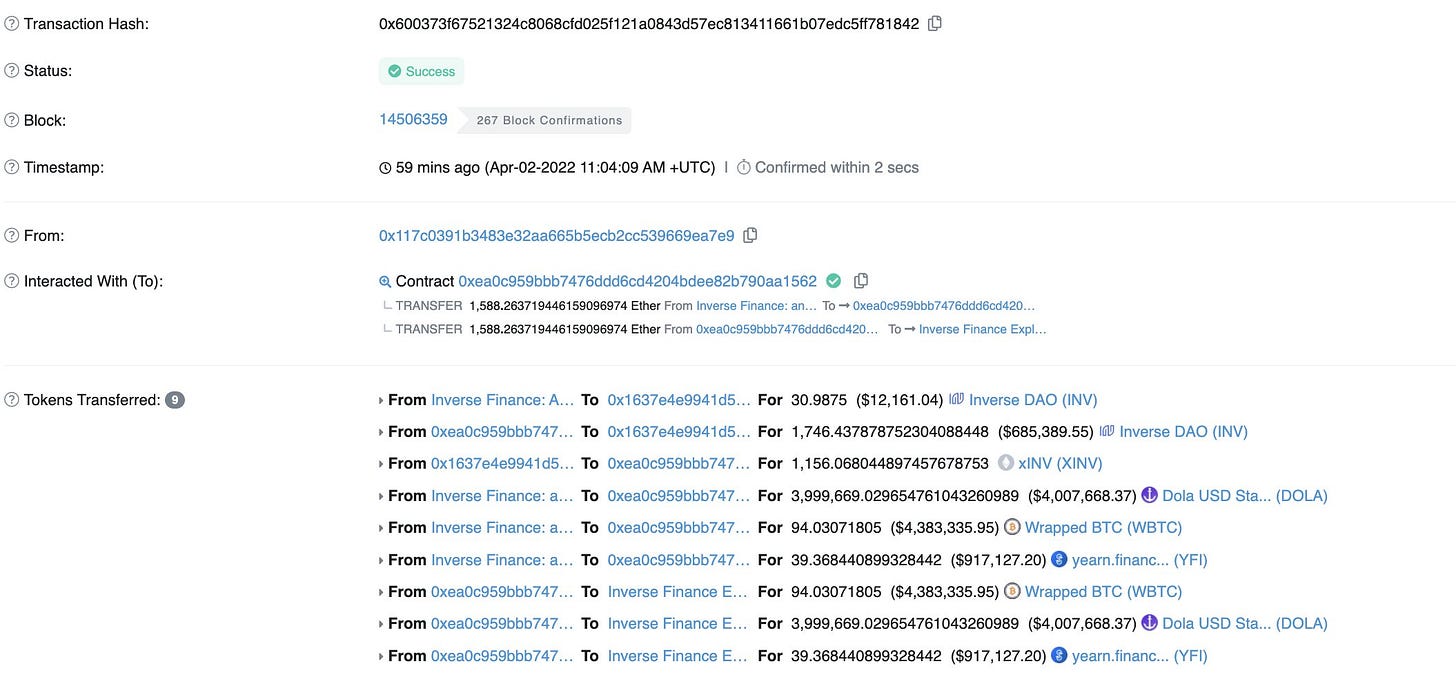
Task: Click WBTC icon in the row to Inverse Finance E...
Action: (1012, 591)
